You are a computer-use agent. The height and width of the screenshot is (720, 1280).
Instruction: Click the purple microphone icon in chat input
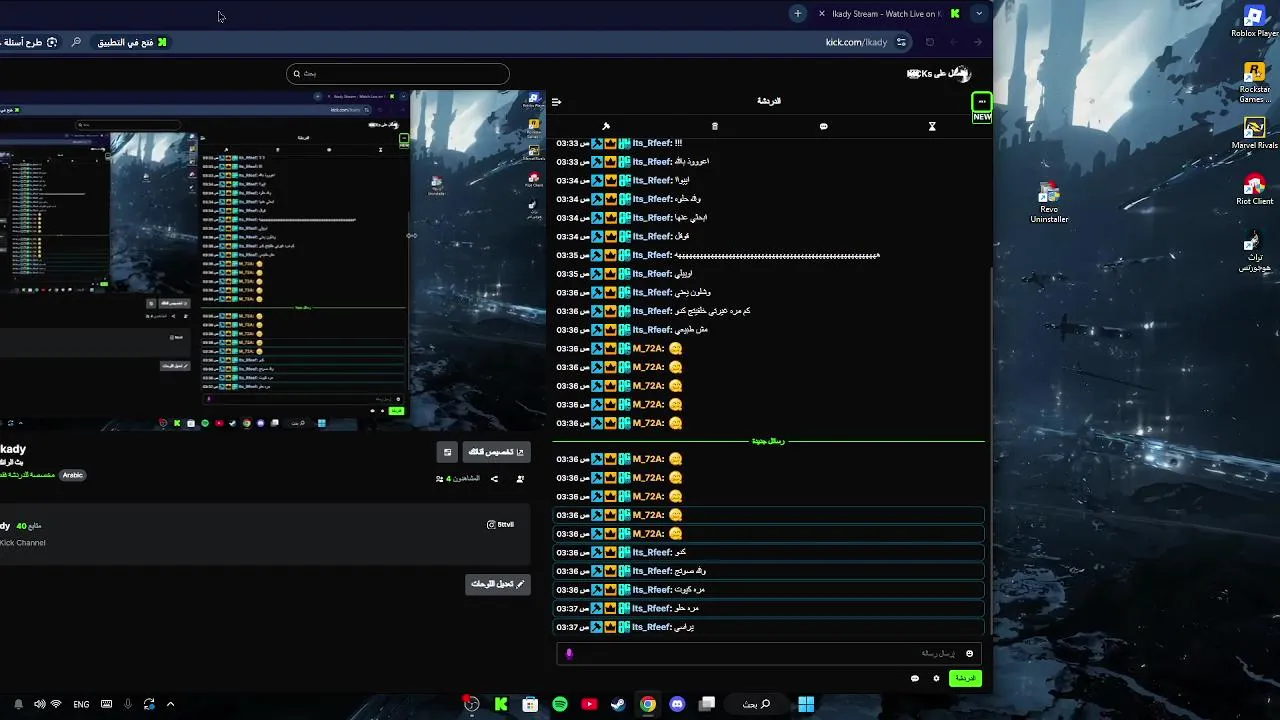point(569,653)
